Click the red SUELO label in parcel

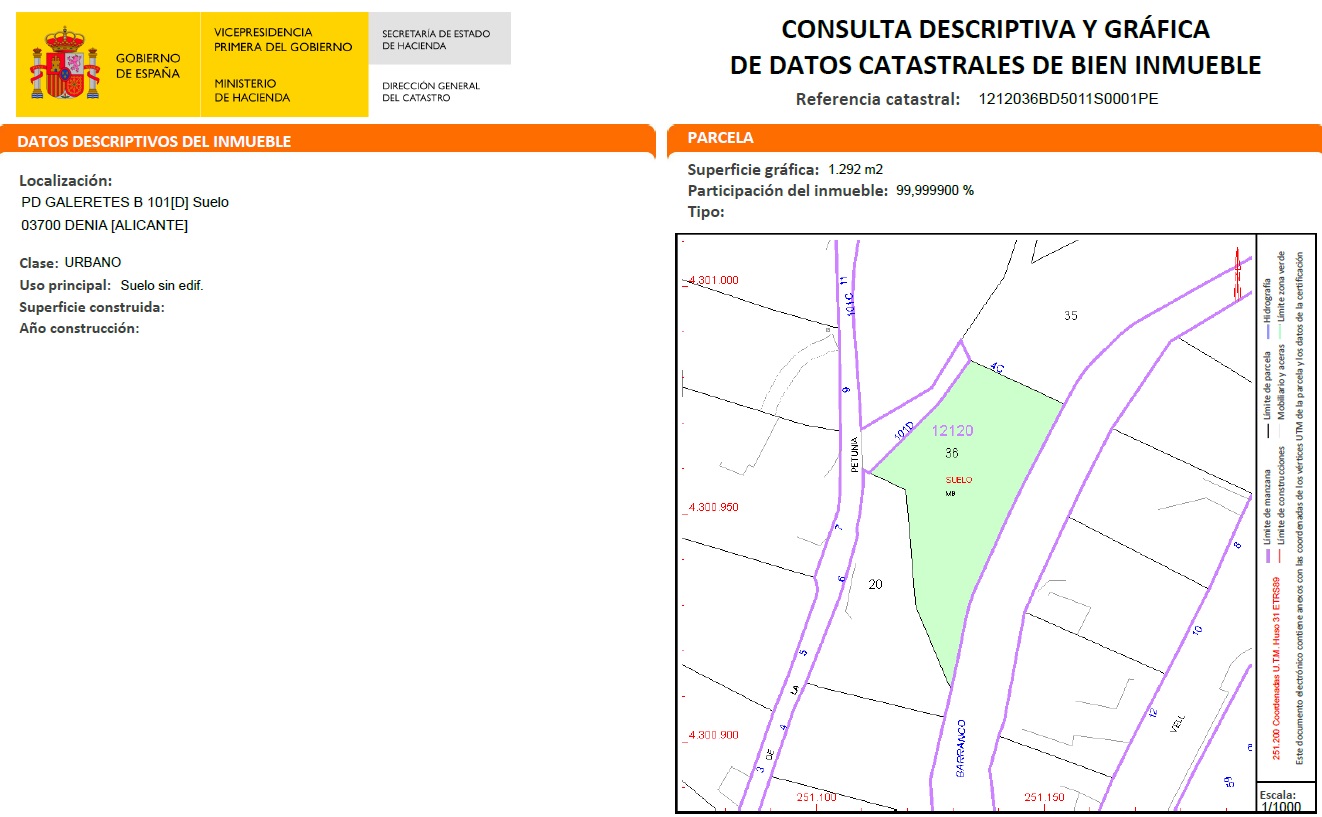(x=958, y=480)
